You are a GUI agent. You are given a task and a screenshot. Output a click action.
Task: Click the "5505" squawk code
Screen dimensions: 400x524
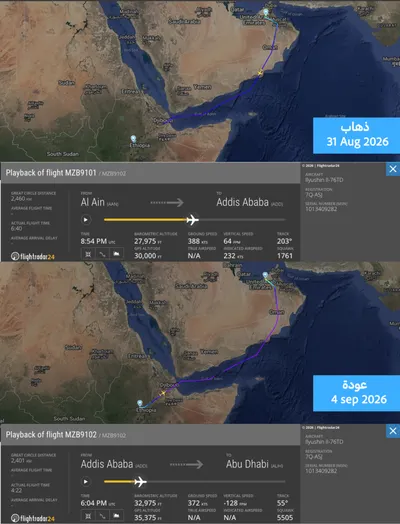[x=285, y=518]
